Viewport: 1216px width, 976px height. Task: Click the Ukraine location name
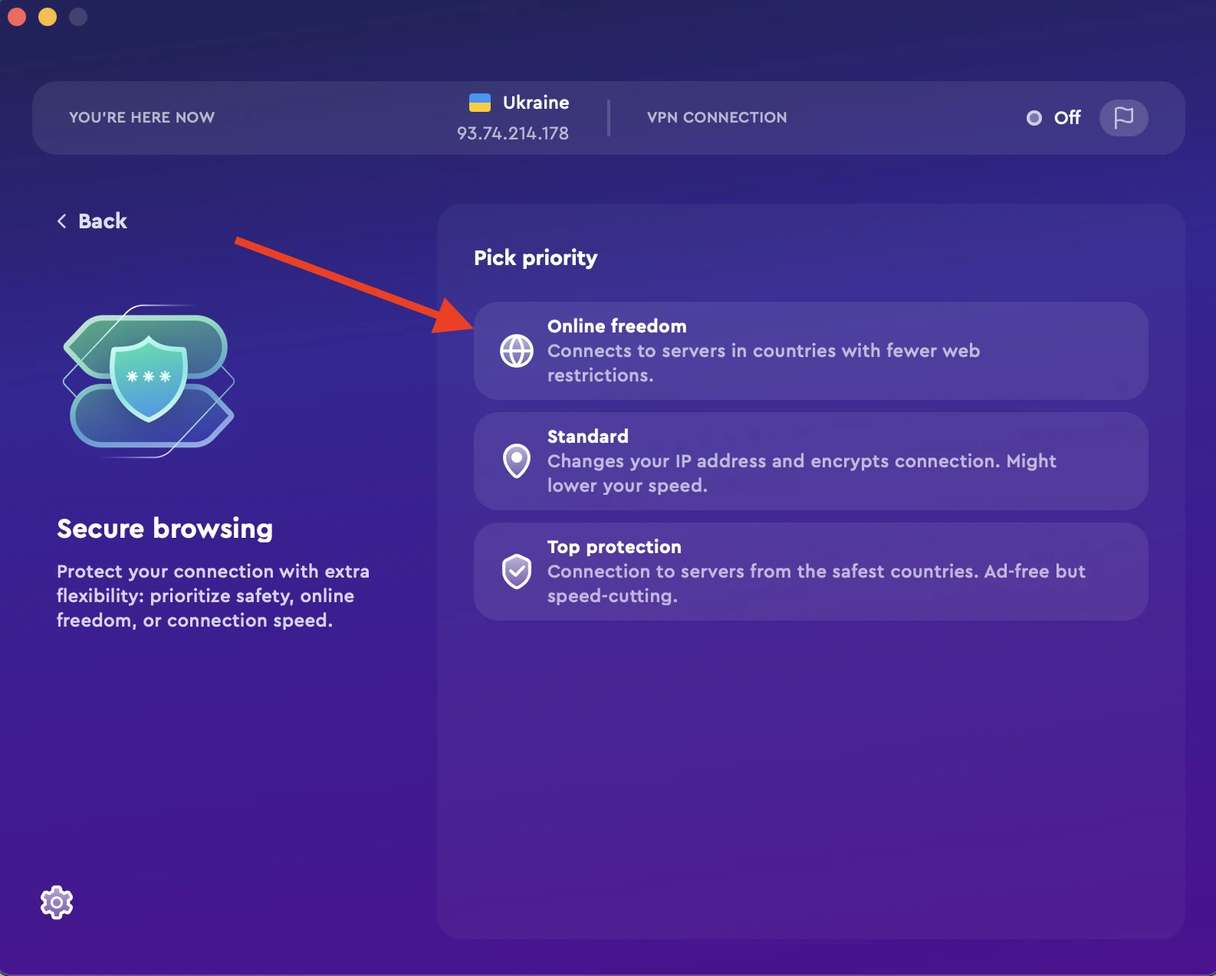(536, 102)
